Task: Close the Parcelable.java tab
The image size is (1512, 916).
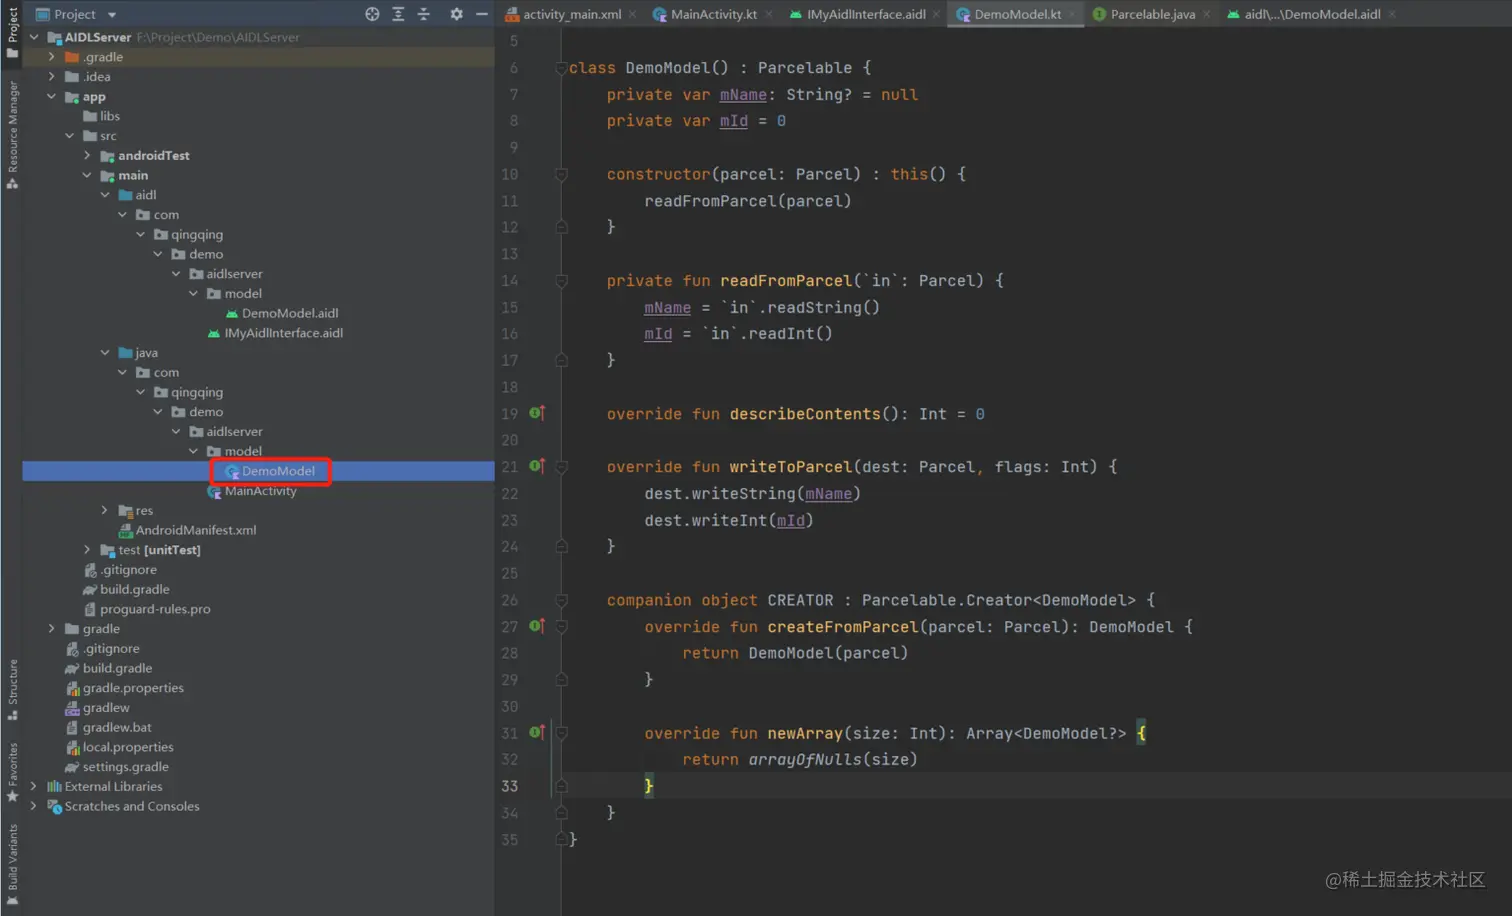Action: point(1206,14)
